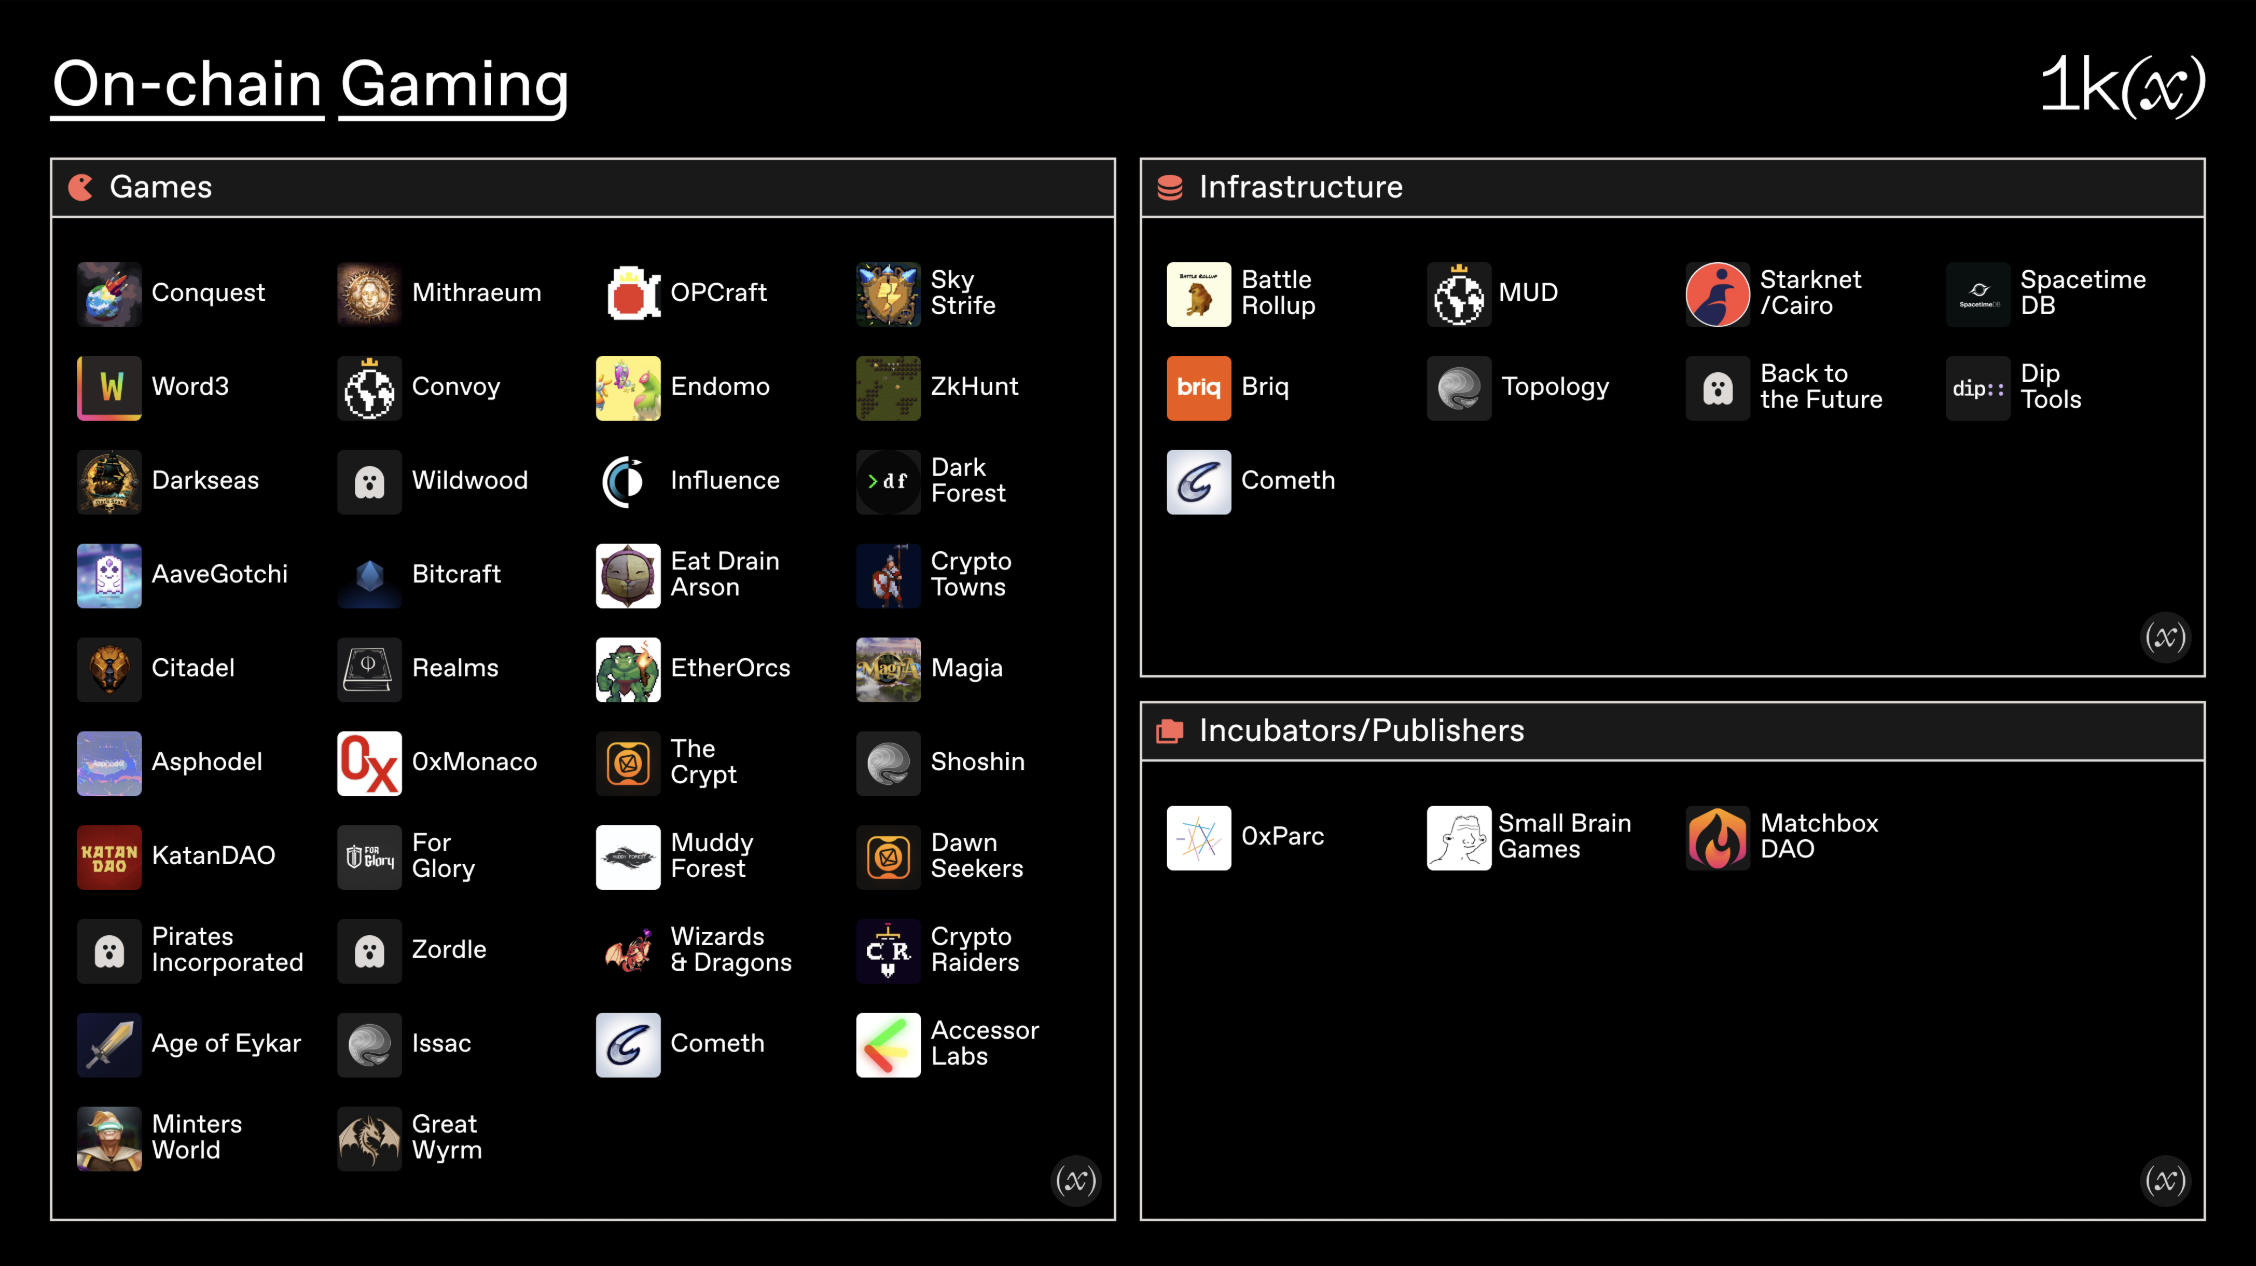
Task: Select the Sky Strife logo icon
Action: [x=888, y=294]
